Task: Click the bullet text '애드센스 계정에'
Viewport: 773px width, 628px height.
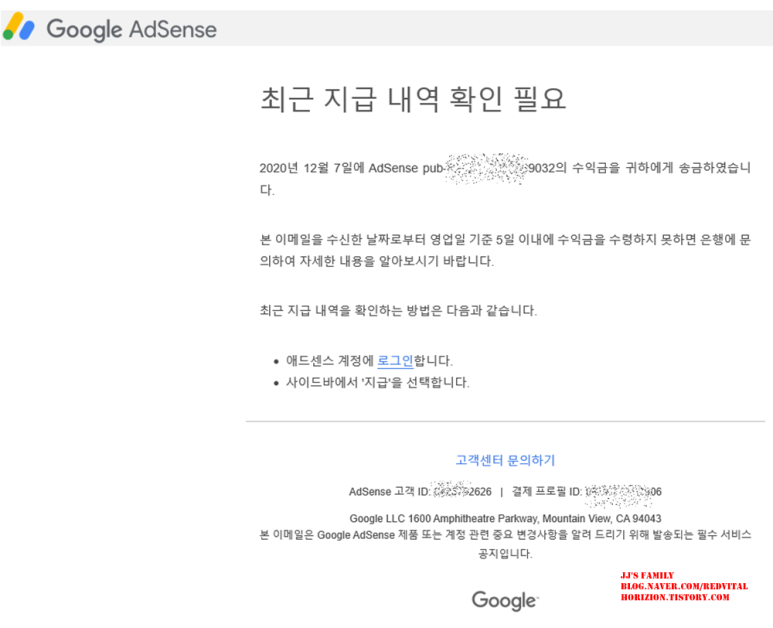Action: point(330,361)
